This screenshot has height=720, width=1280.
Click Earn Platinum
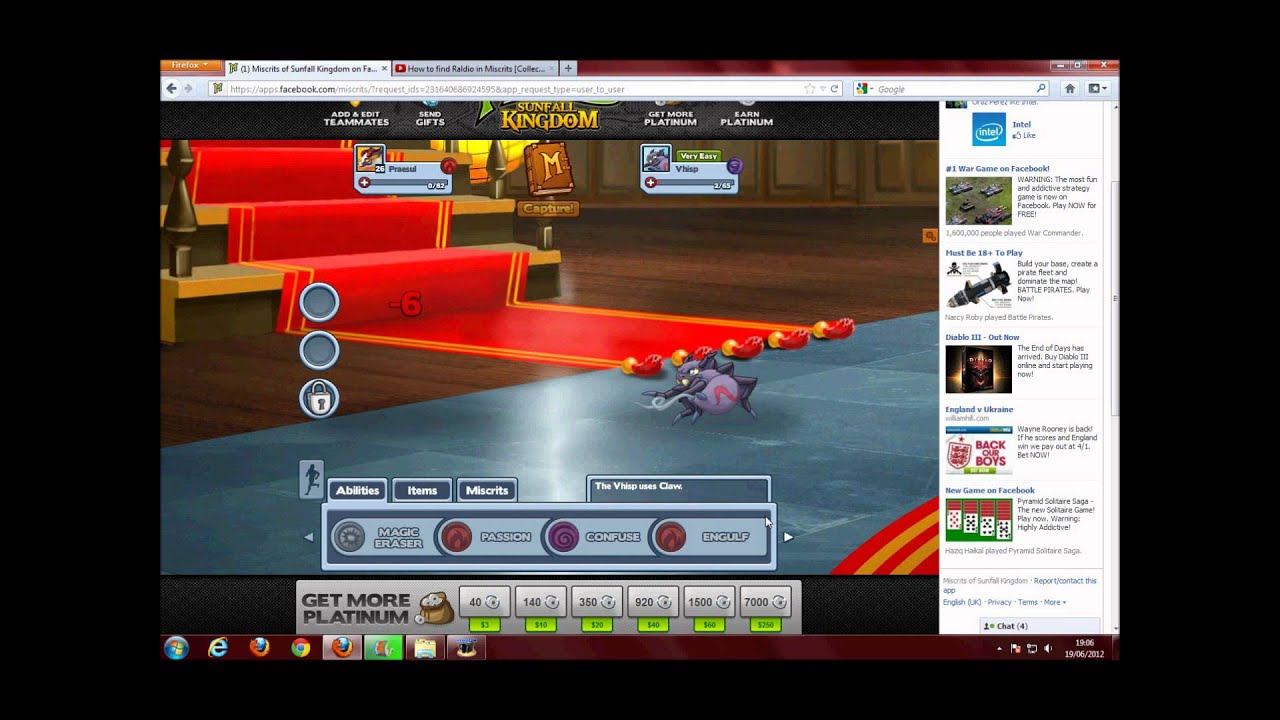click(746, 117)
